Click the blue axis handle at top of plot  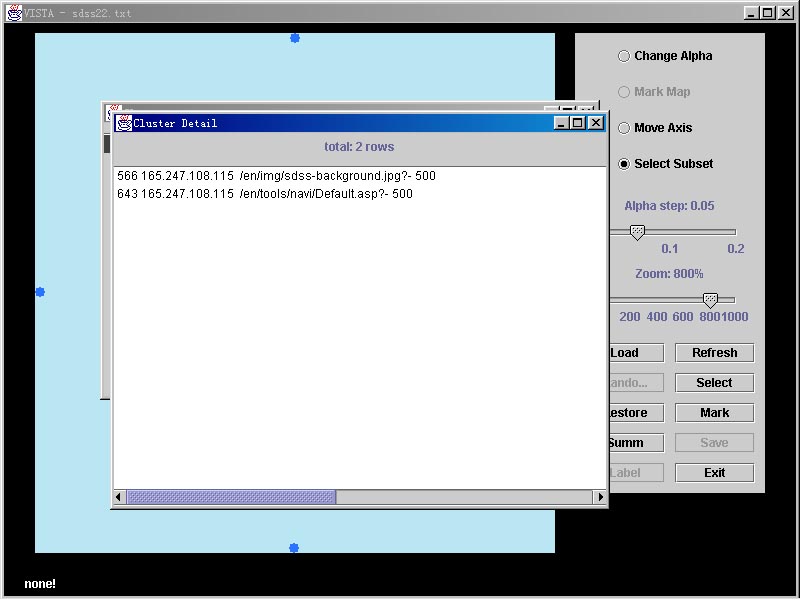point(295,38)
